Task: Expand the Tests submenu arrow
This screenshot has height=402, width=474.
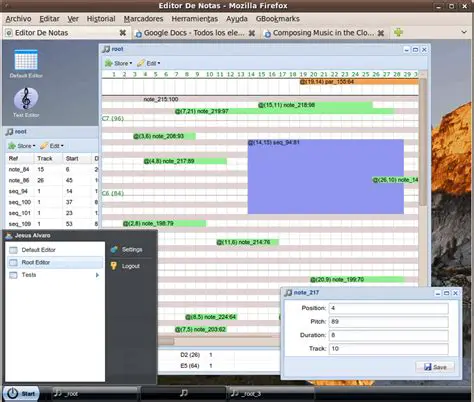Action: pos(97,275)
